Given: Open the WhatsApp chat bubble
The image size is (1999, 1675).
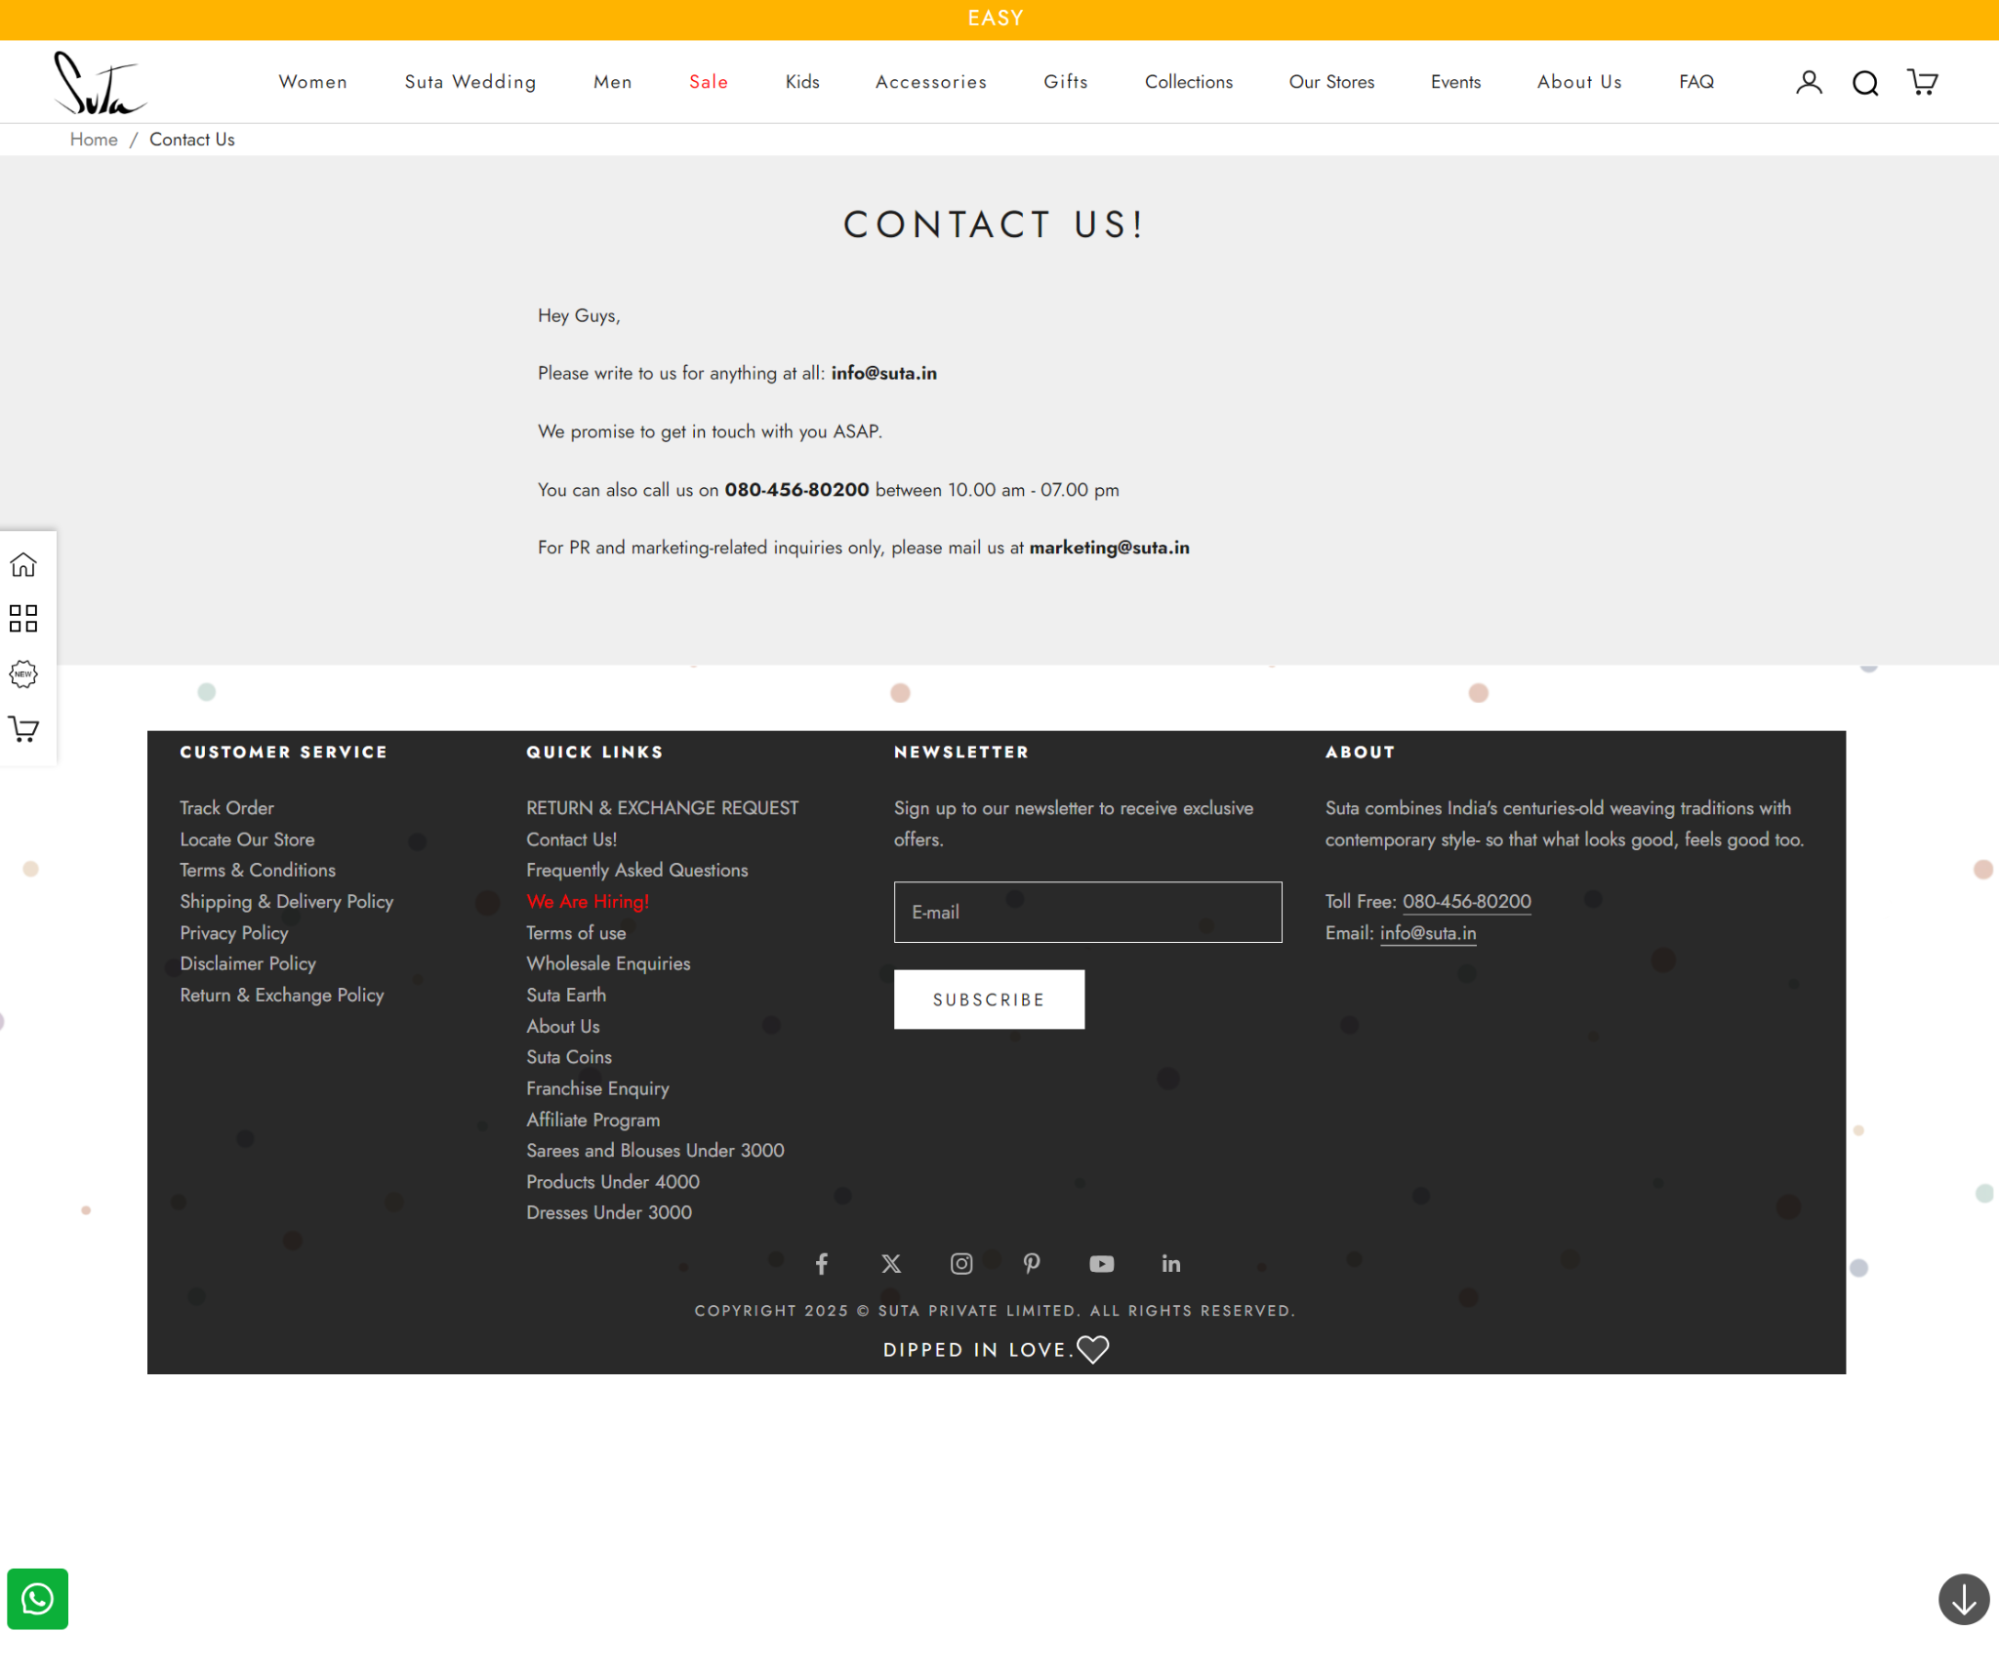Looking at the screenshot, I should point(37,1598).
